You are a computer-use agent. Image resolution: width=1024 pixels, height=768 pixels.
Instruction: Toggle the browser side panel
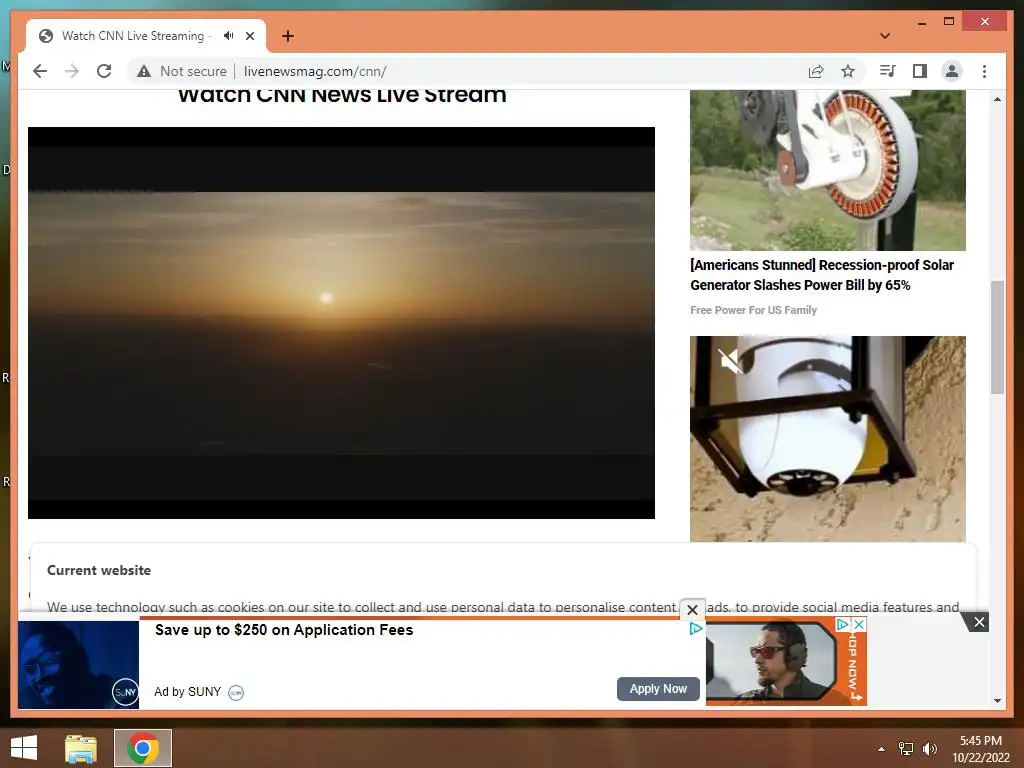920,71
